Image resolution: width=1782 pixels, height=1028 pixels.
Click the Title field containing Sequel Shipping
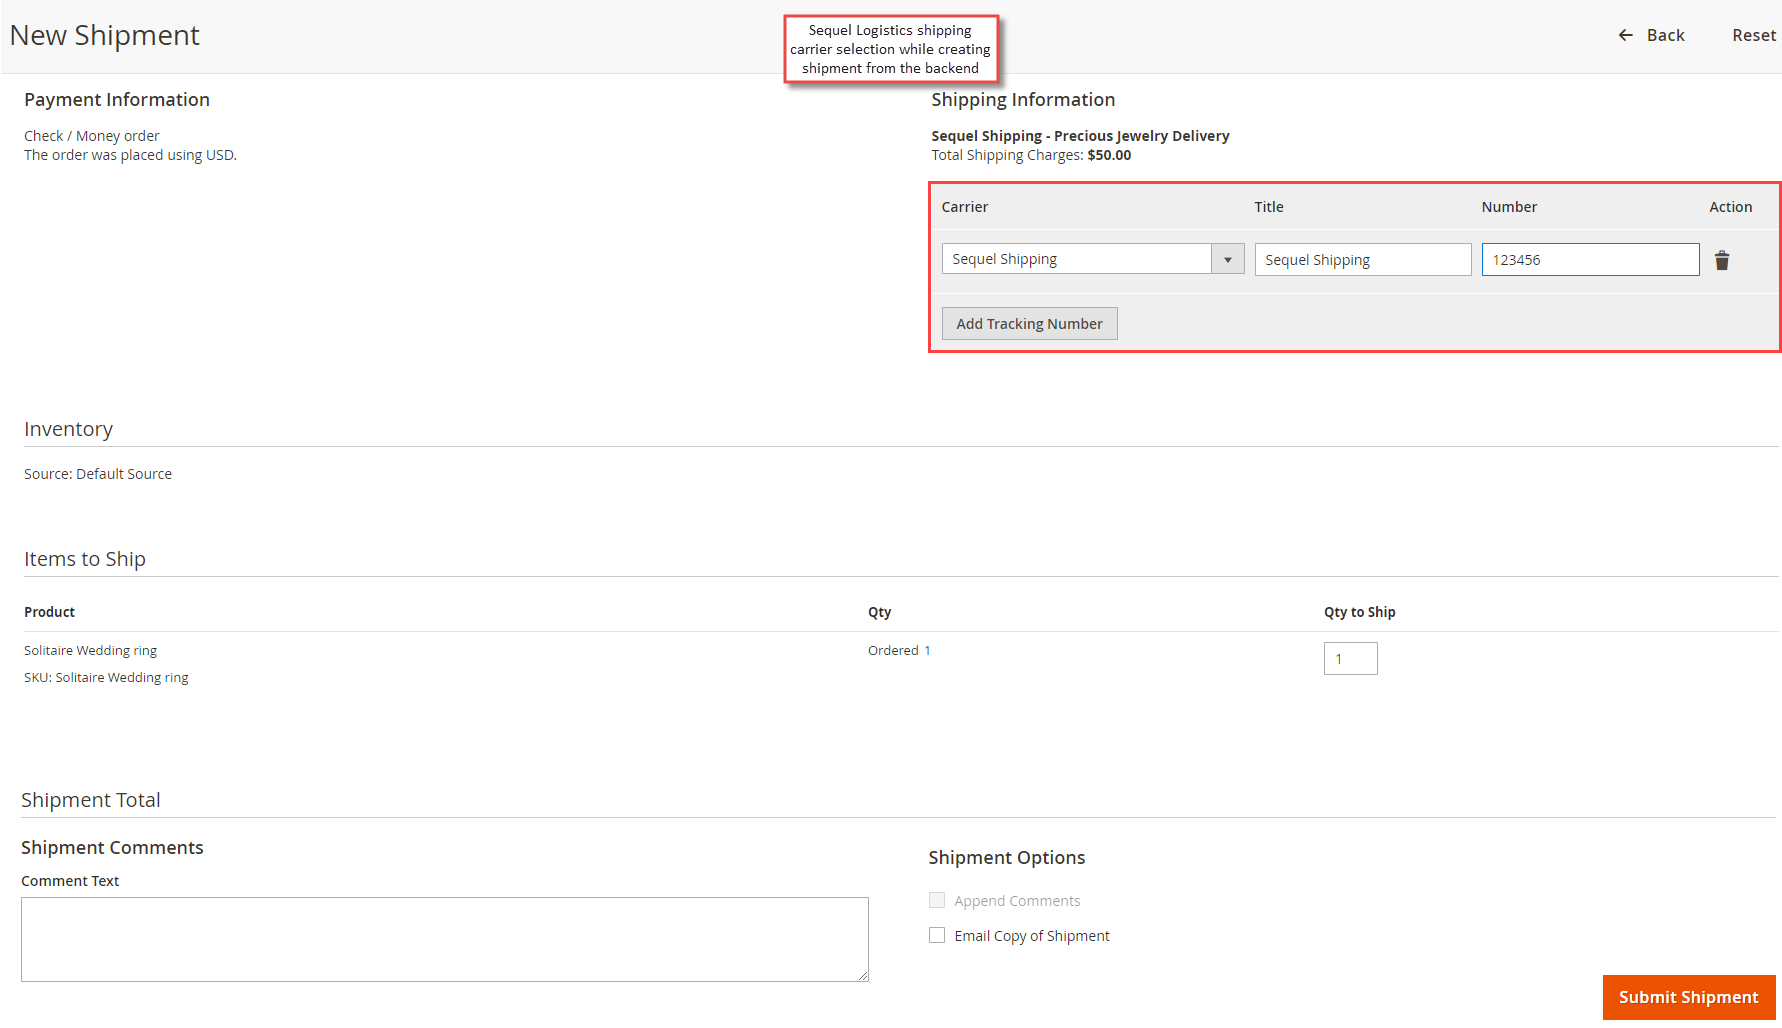point(1362,259)
